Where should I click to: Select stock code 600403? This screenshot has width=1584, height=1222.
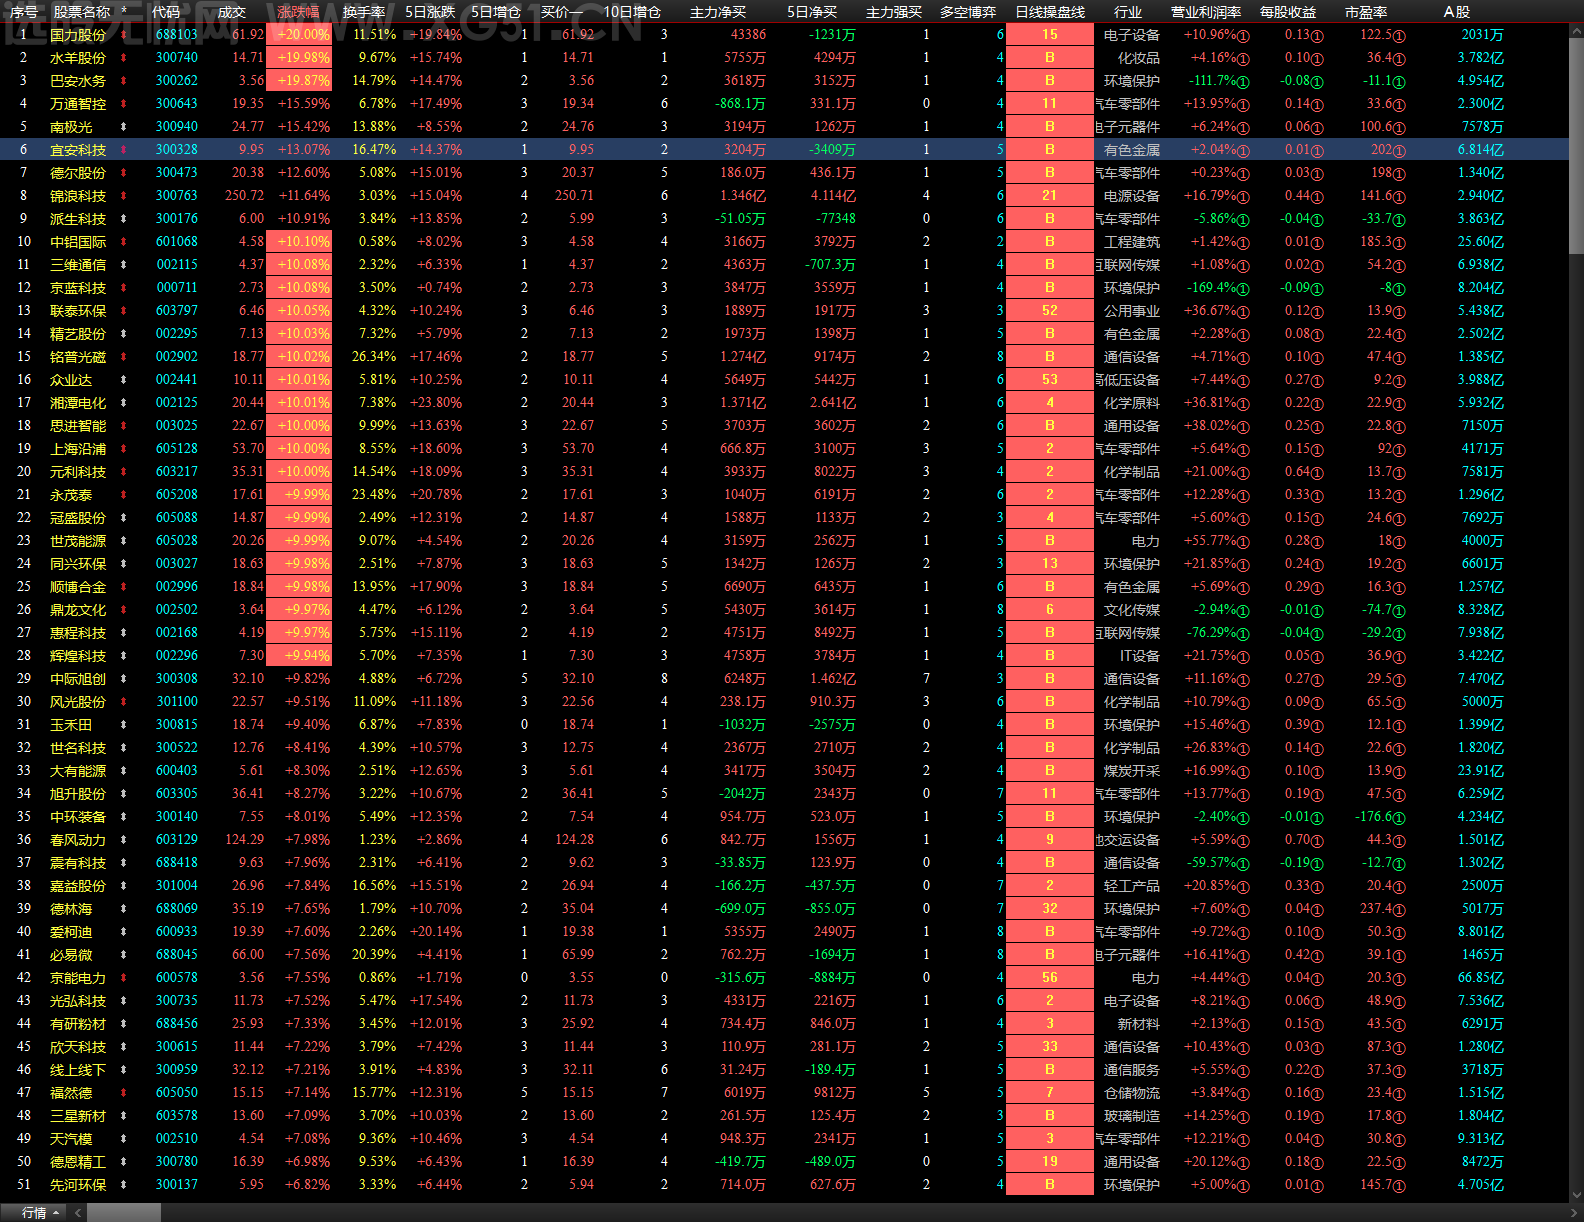tap(177, 771)
